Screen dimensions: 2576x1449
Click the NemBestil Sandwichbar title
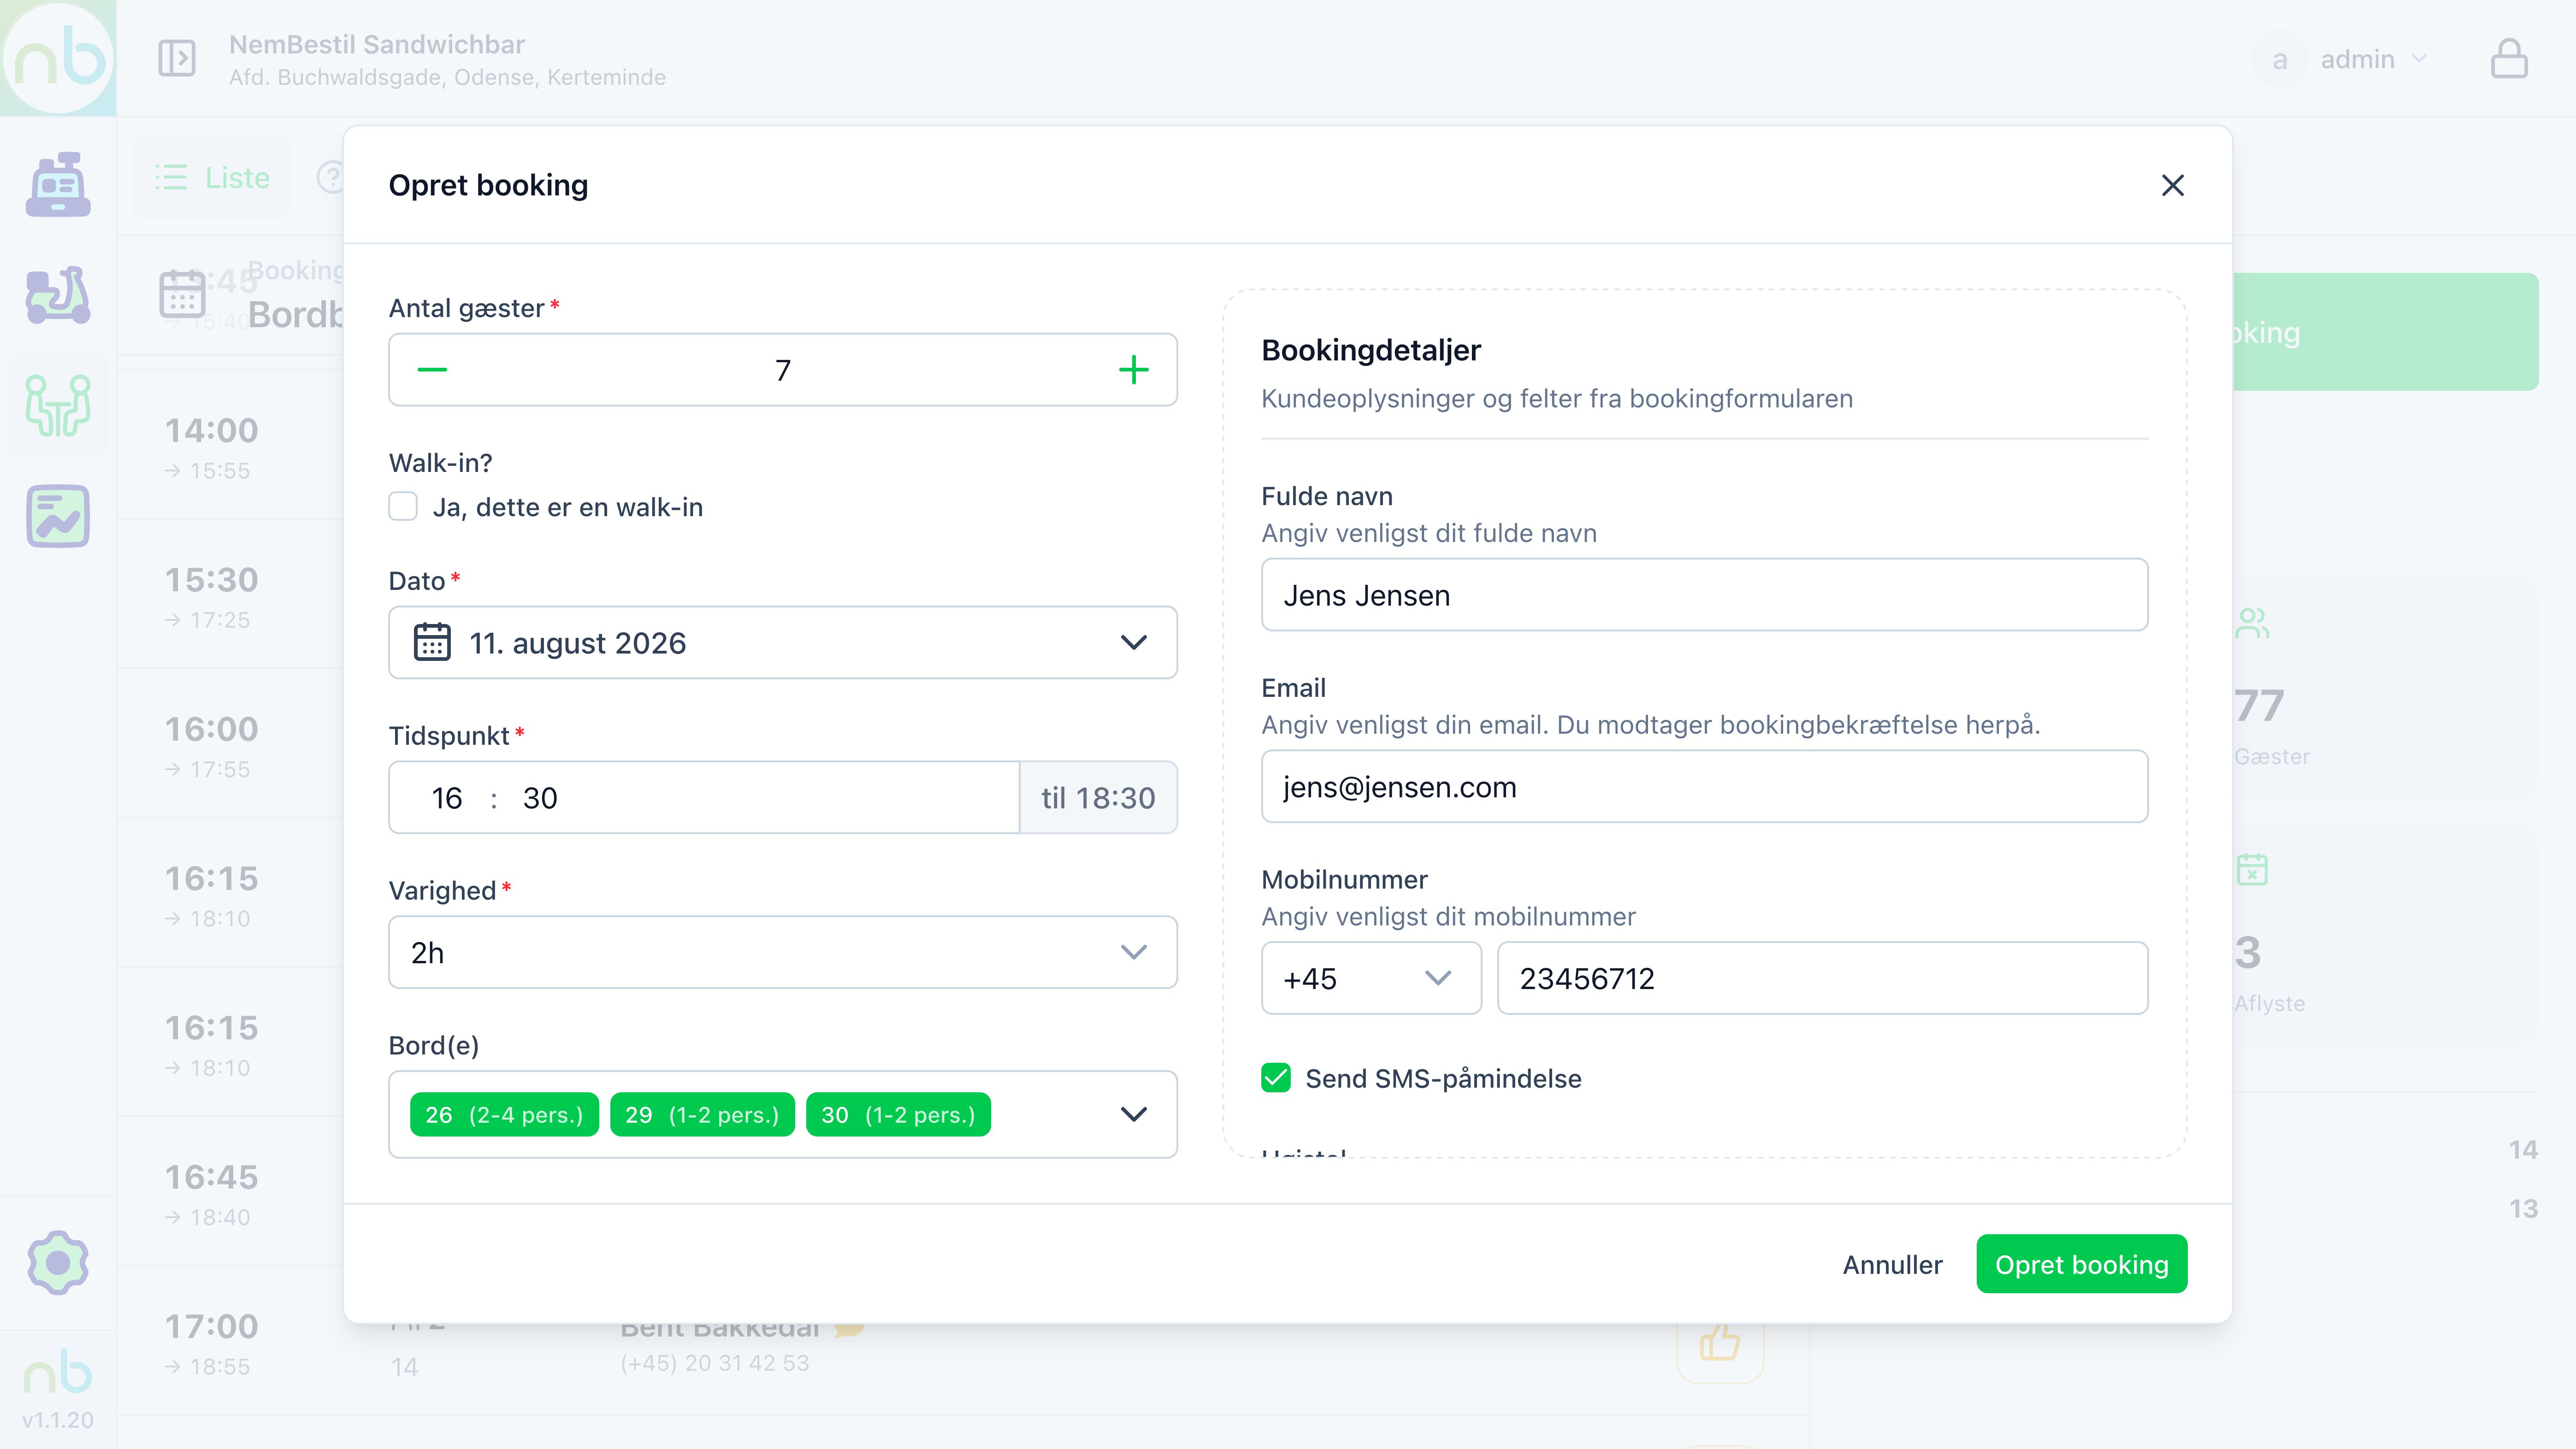click(376, 45)
